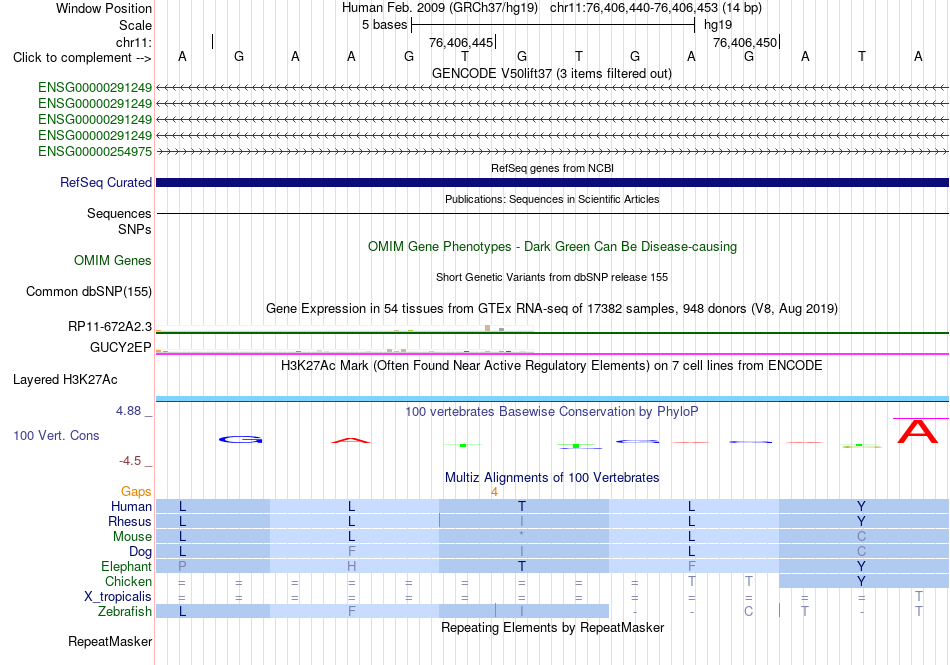Click the genome position text chr11:76,406,440-76,406,453
This screenshot has width=950, height=665.
[x=634, y=8]
